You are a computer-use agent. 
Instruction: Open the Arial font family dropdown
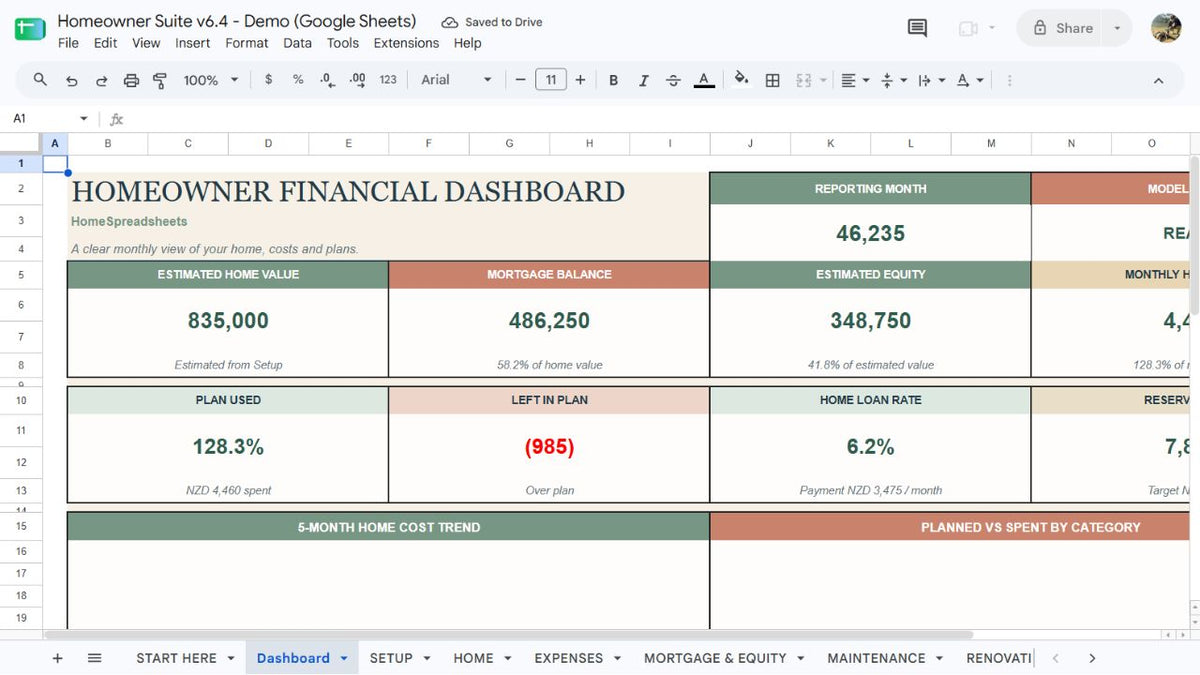tap(456, 80)
